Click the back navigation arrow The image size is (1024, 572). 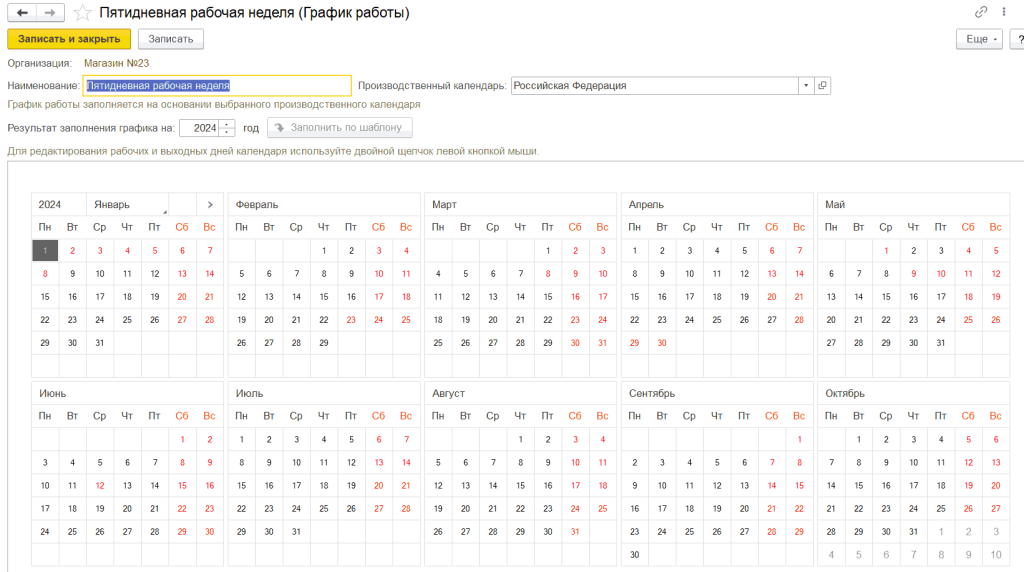(x=22, y=13)
